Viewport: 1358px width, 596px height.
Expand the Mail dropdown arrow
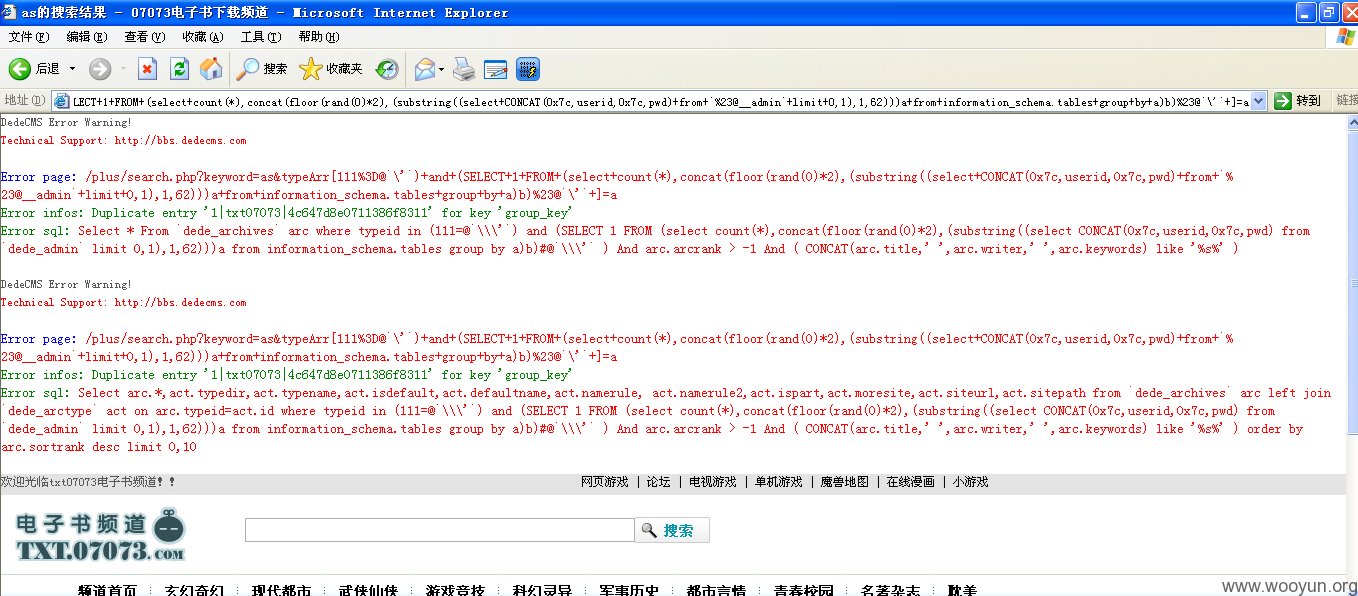[x=441, y=69]
